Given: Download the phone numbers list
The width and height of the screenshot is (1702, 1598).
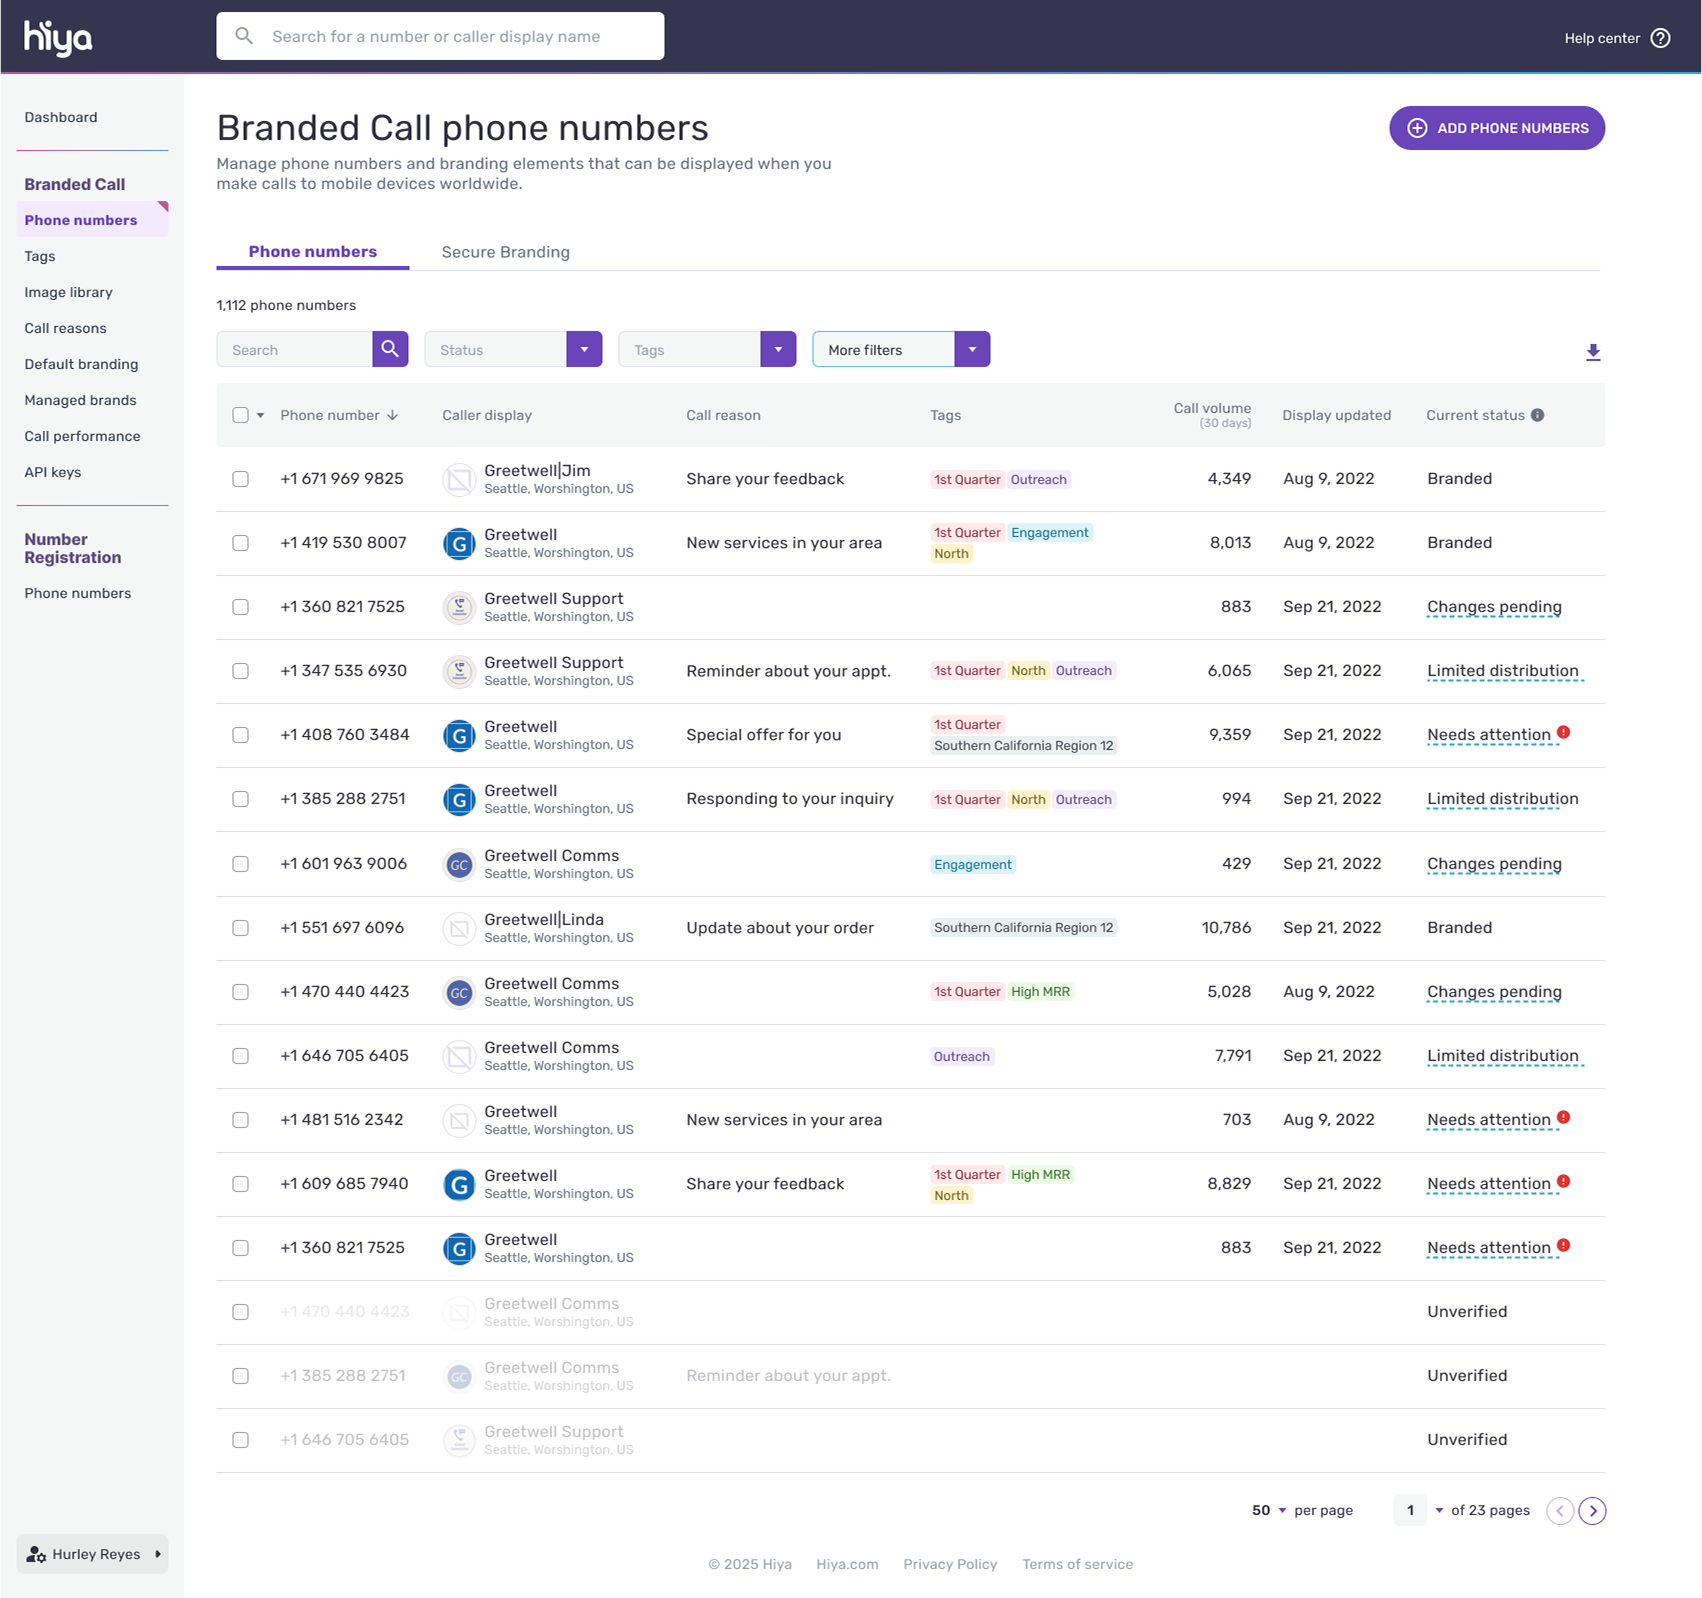Looking at the screenshot, I should pos(1593,352).
